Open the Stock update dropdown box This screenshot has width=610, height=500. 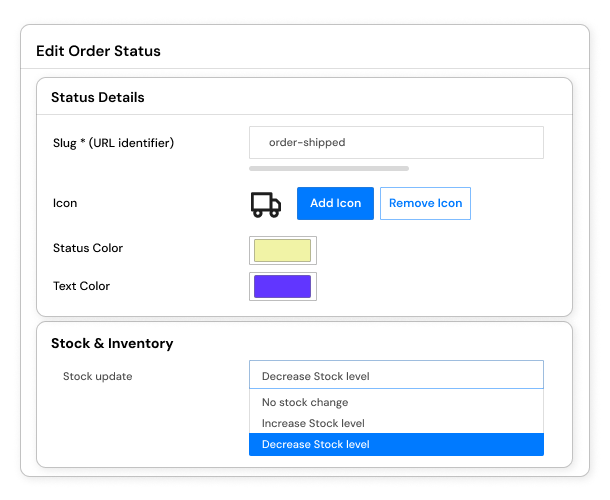[396, 375]
